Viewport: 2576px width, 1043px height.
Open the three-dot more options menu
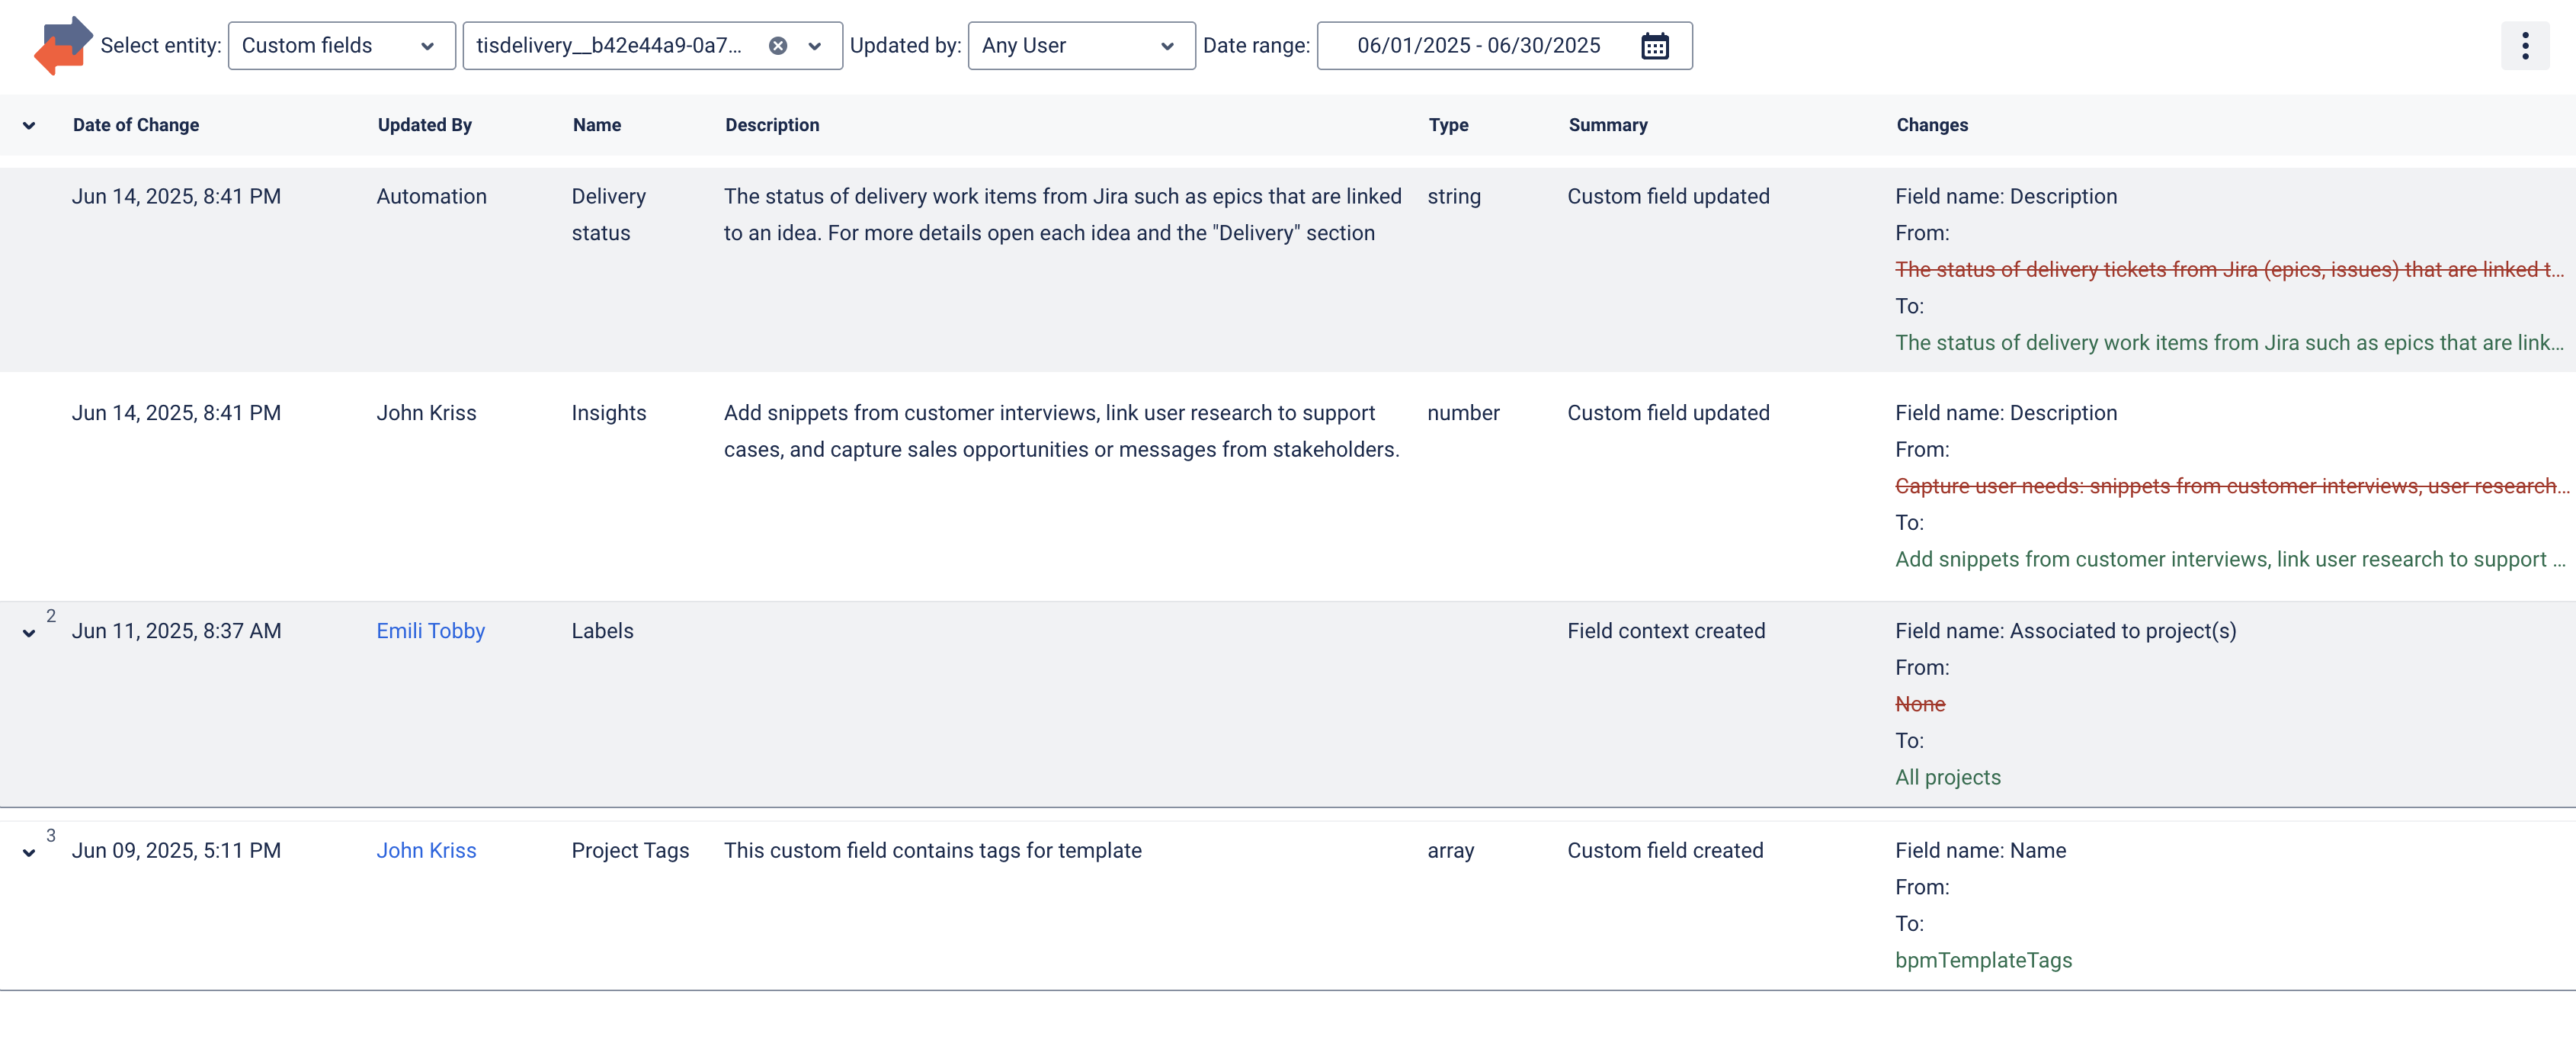point(2524,46)
